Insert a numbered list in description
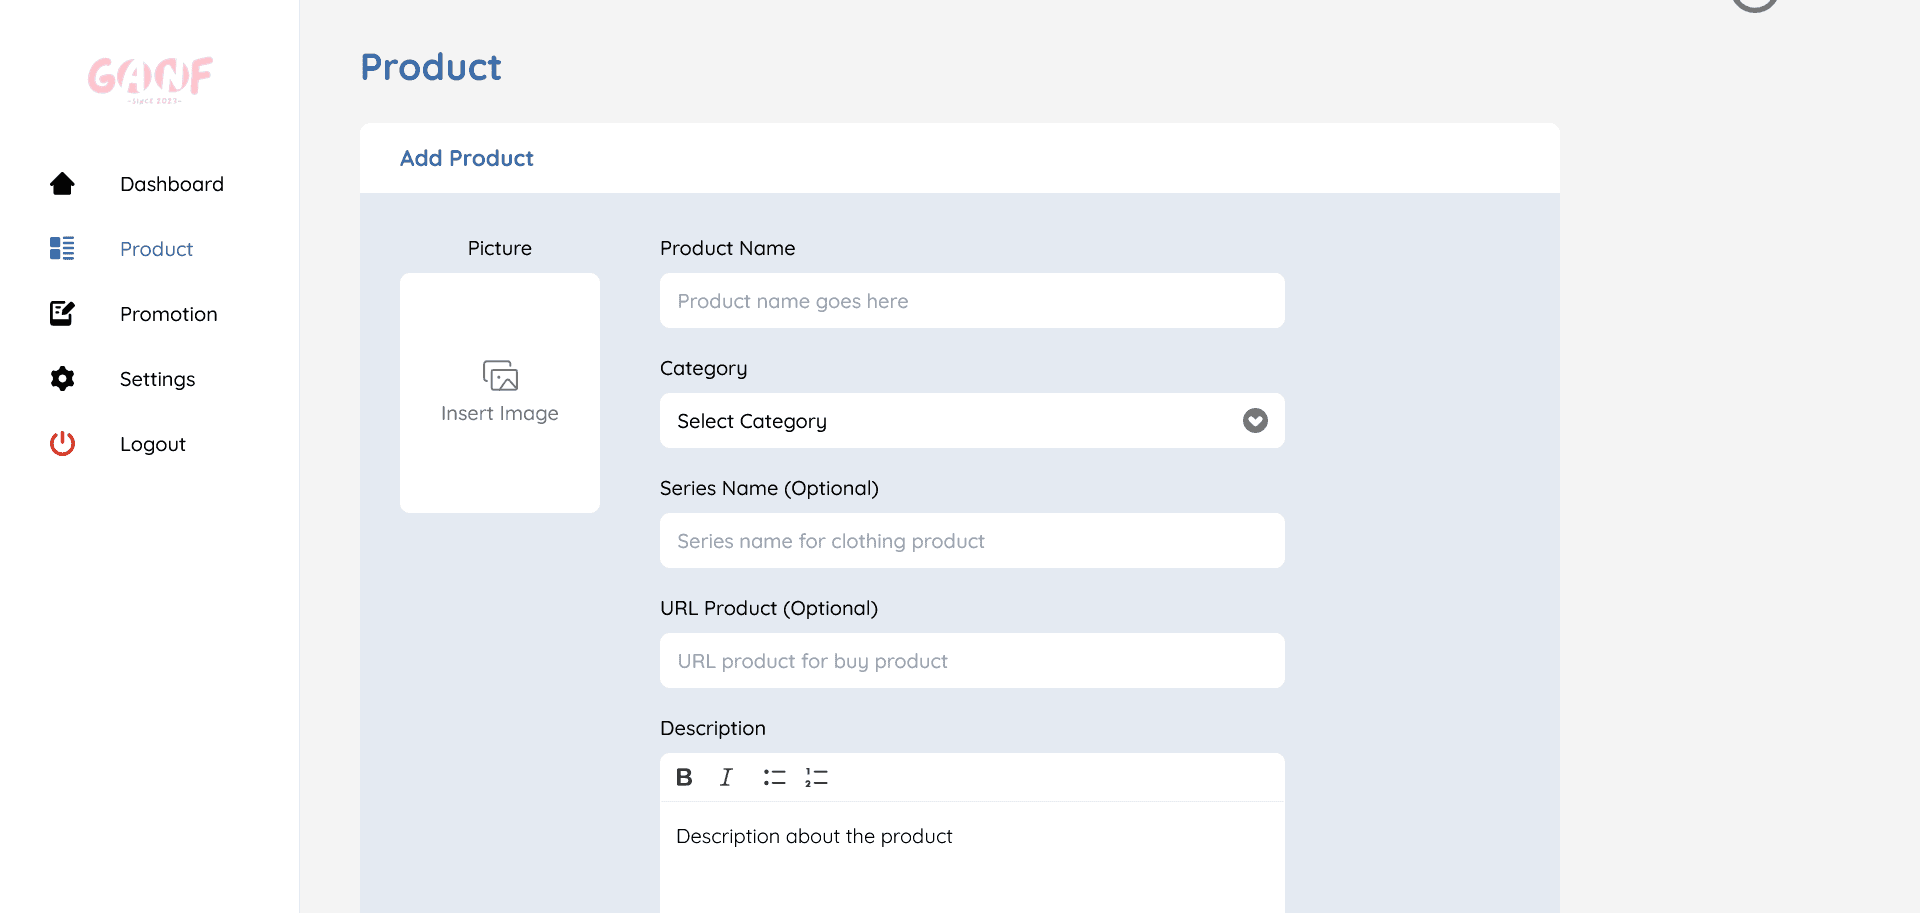The image size is (1920, 913). 816,777
